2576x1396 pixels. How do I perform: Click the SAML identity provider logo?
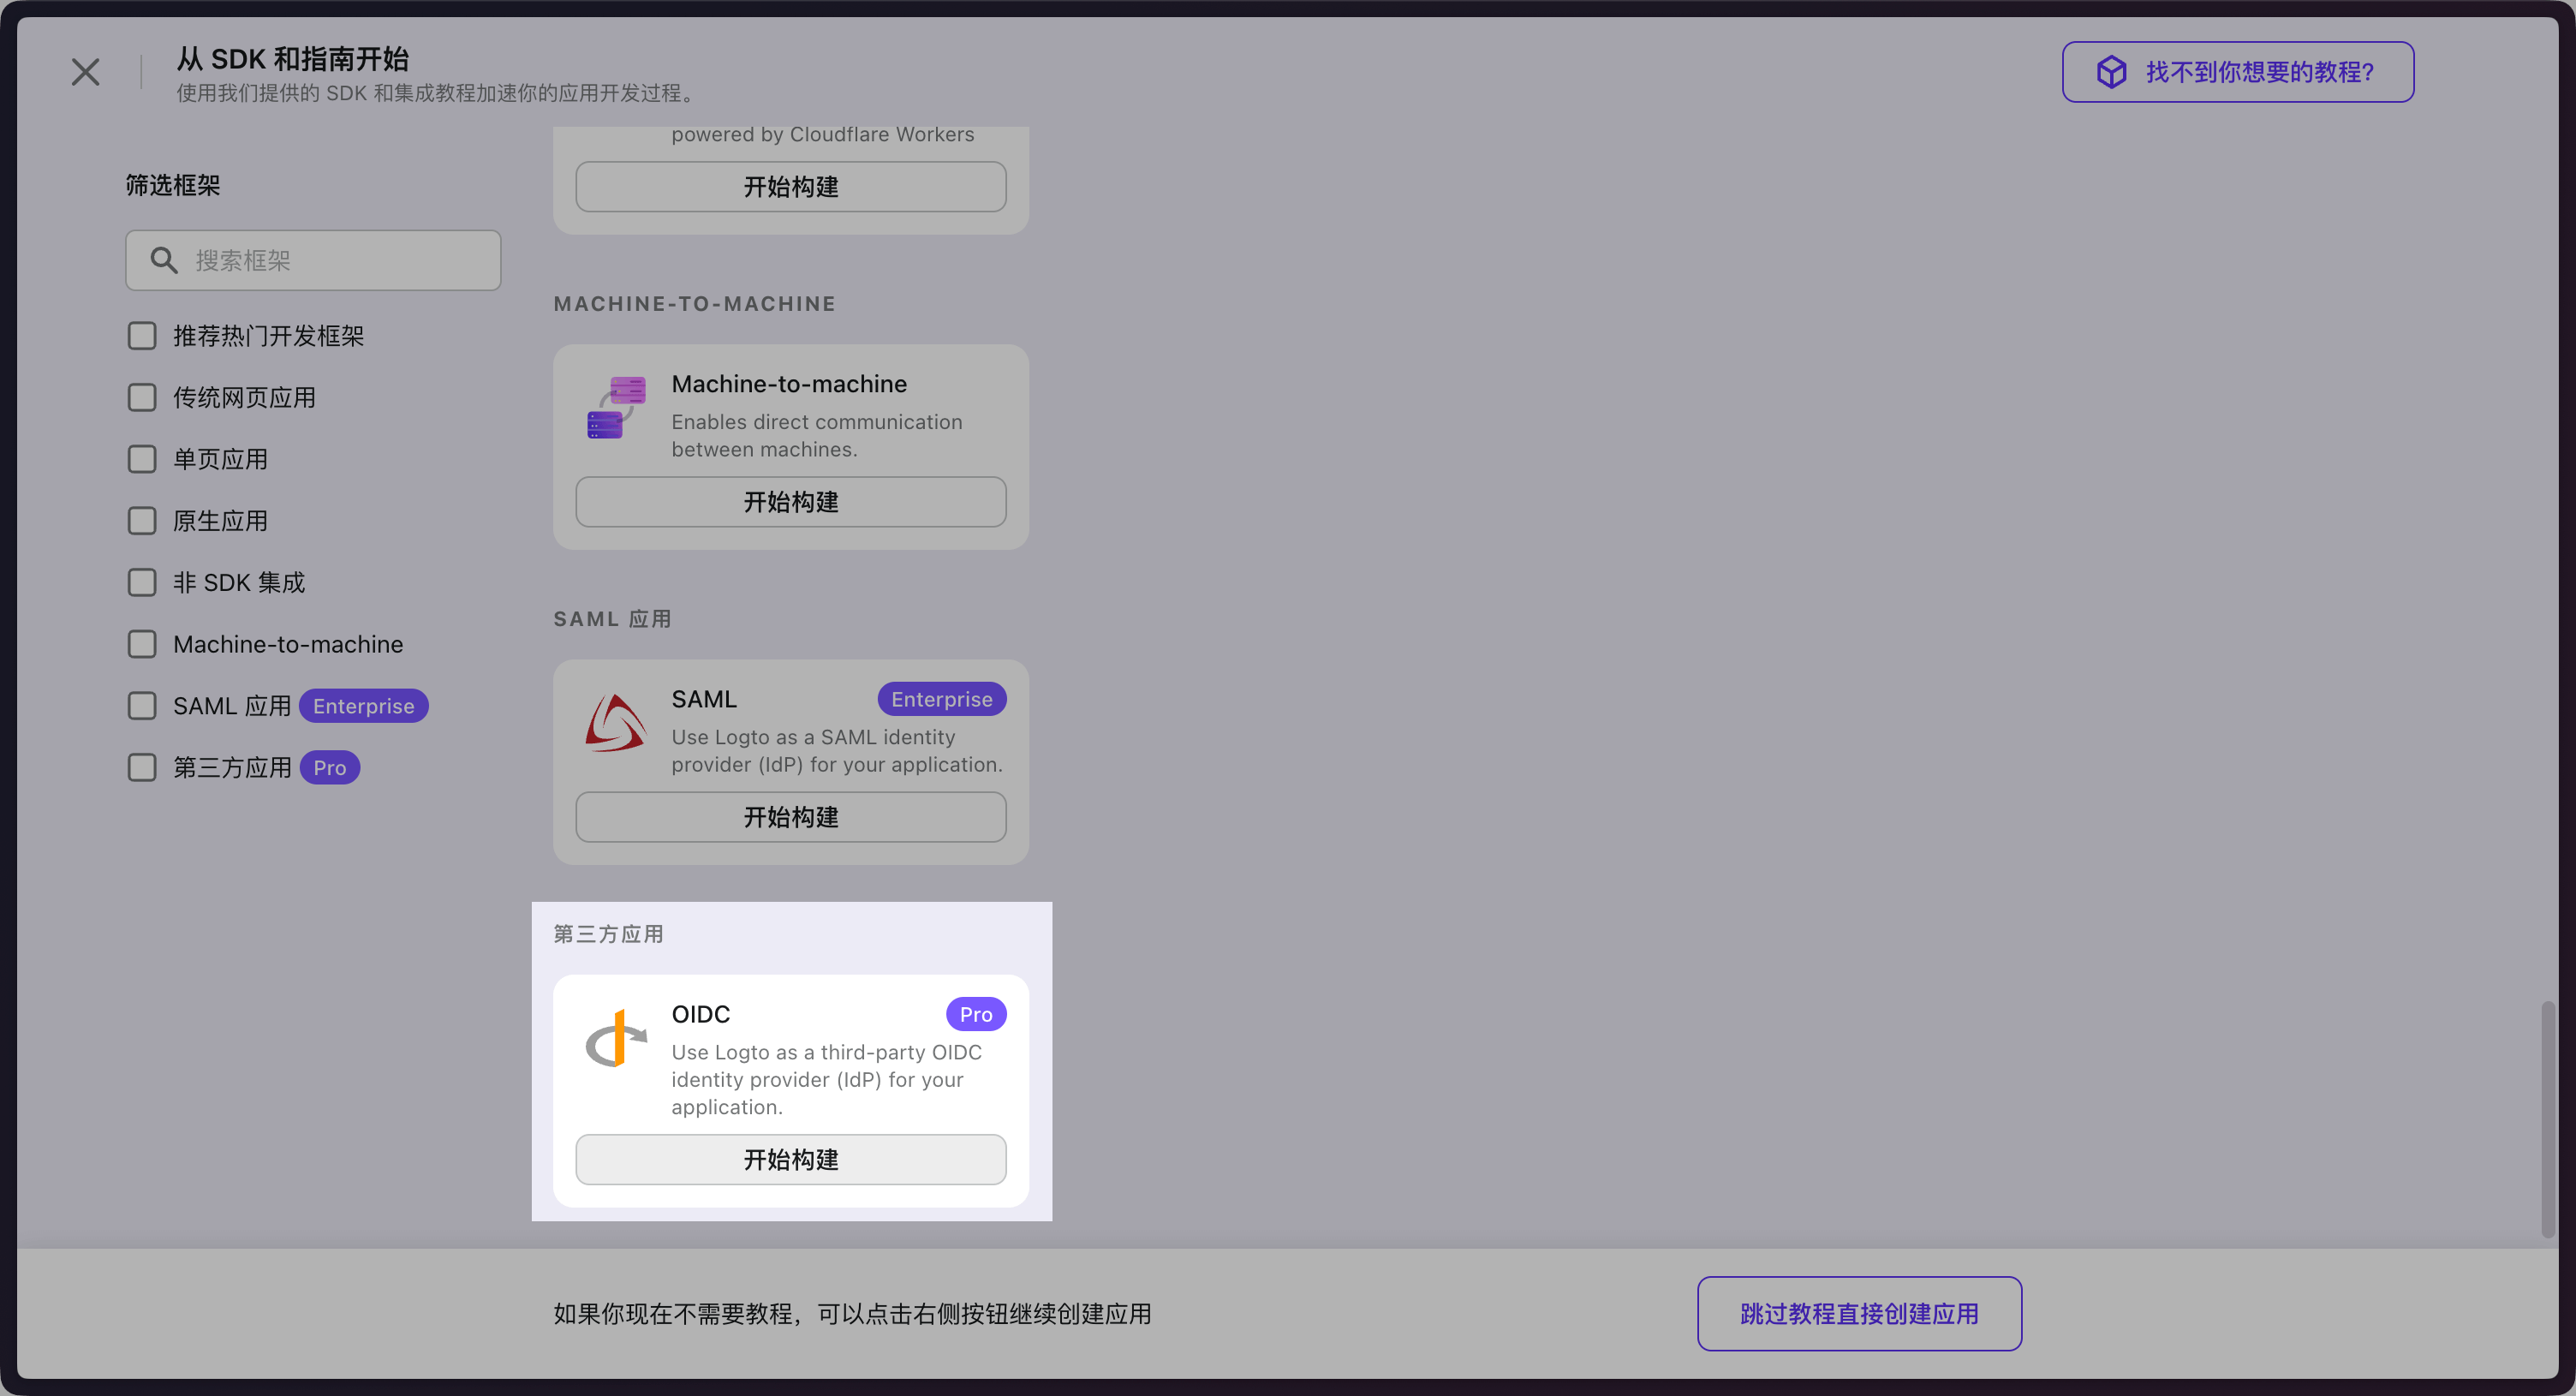click(615, 724)
